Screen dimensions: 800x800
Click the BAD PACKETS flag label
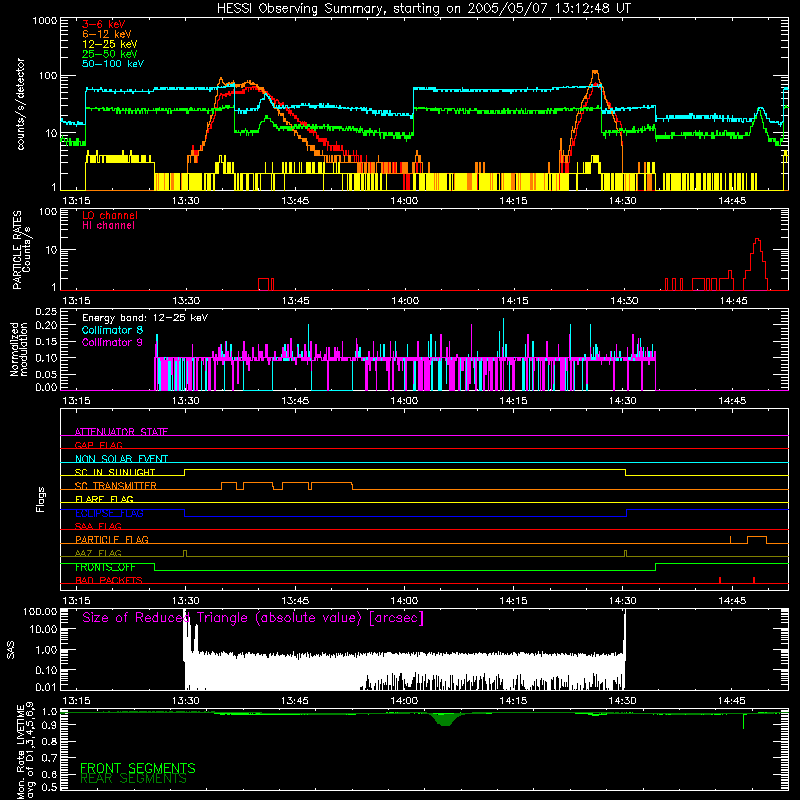109,580
